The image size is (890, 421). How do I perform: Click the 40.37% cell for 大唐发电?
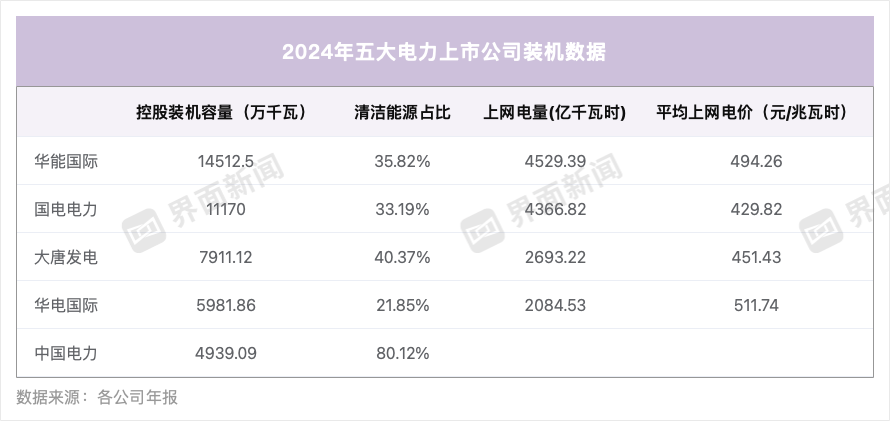coord(402,257)
